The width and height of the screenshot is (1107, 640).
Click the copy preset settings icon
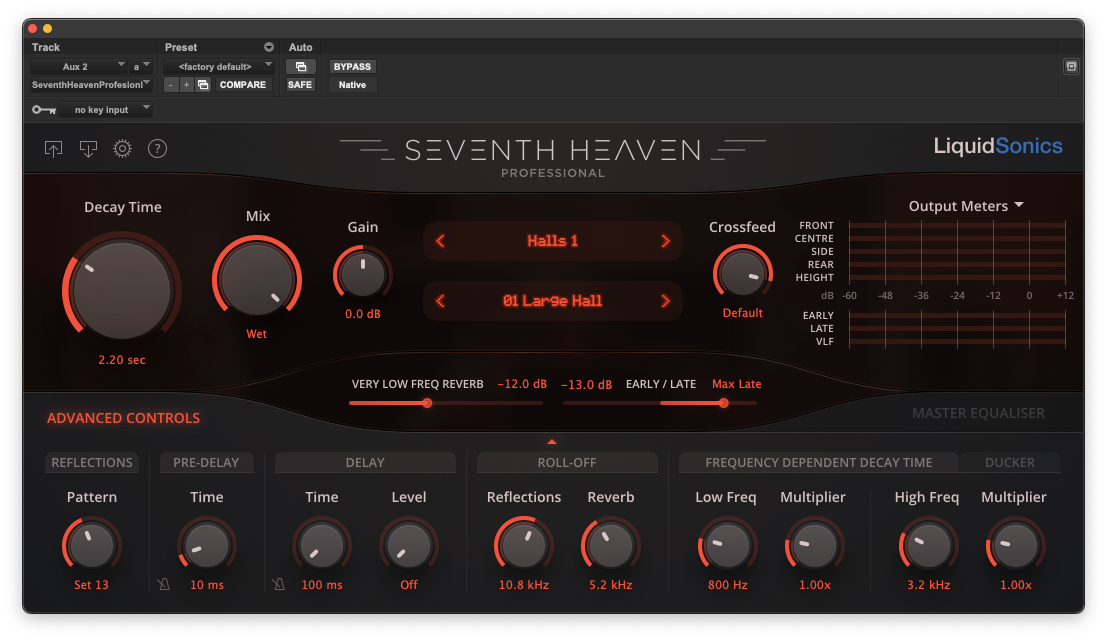(203, 85)
